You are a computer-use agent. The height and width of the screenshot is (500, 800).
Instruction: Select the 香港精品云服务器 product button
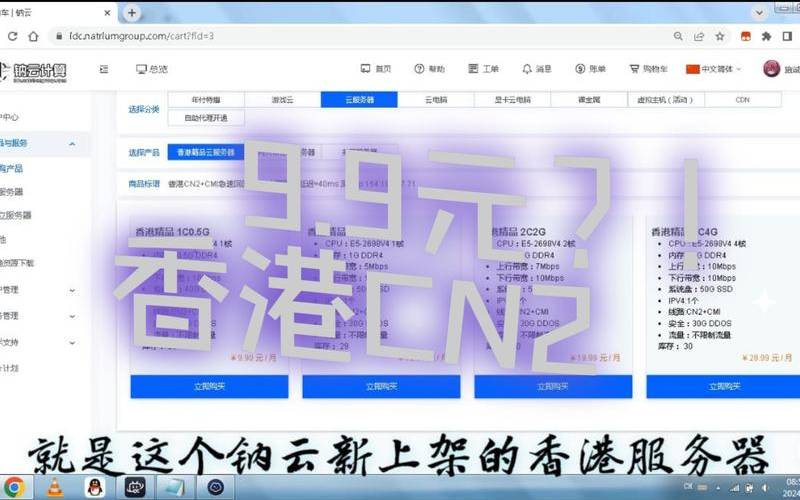point(206,152)
